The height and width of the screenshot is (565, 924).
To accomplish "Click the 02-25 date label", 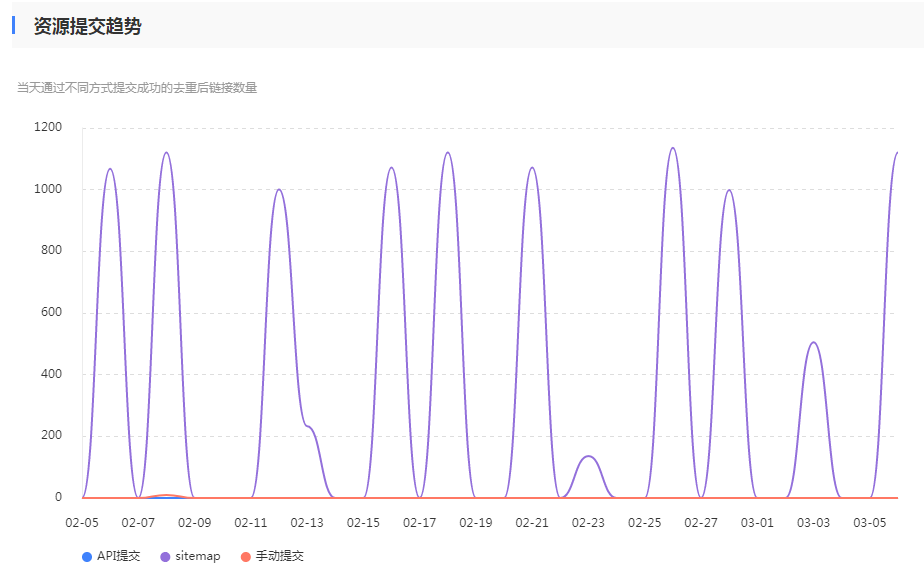I will point(645,523).
